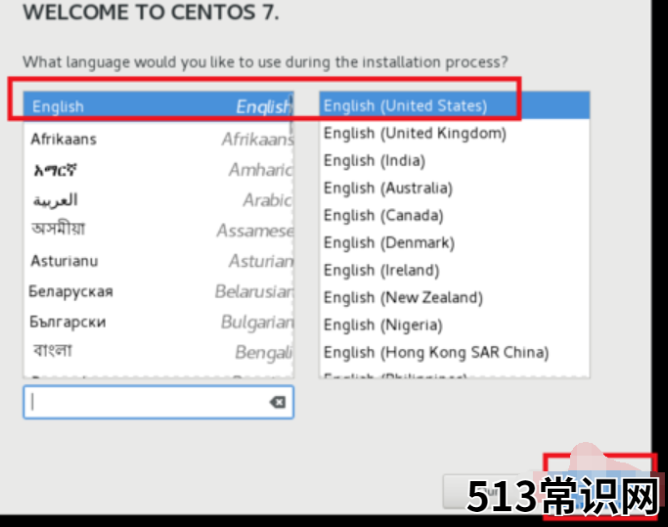Pick English (Ireland) locale
This screenshot has width=668, height=527.
pos(455,270)
